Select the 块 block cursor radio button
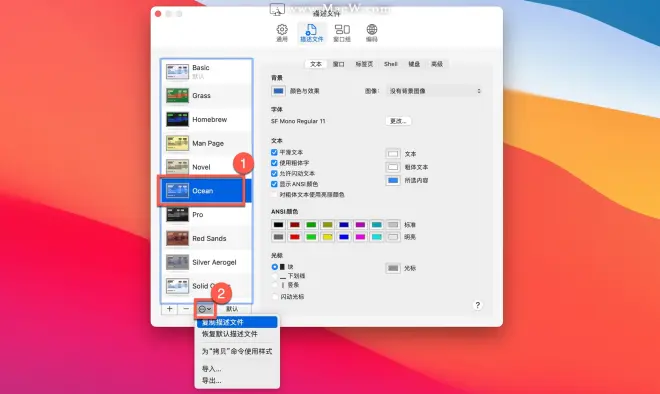This screenshot has height=394, width=660. coord(274,267)
